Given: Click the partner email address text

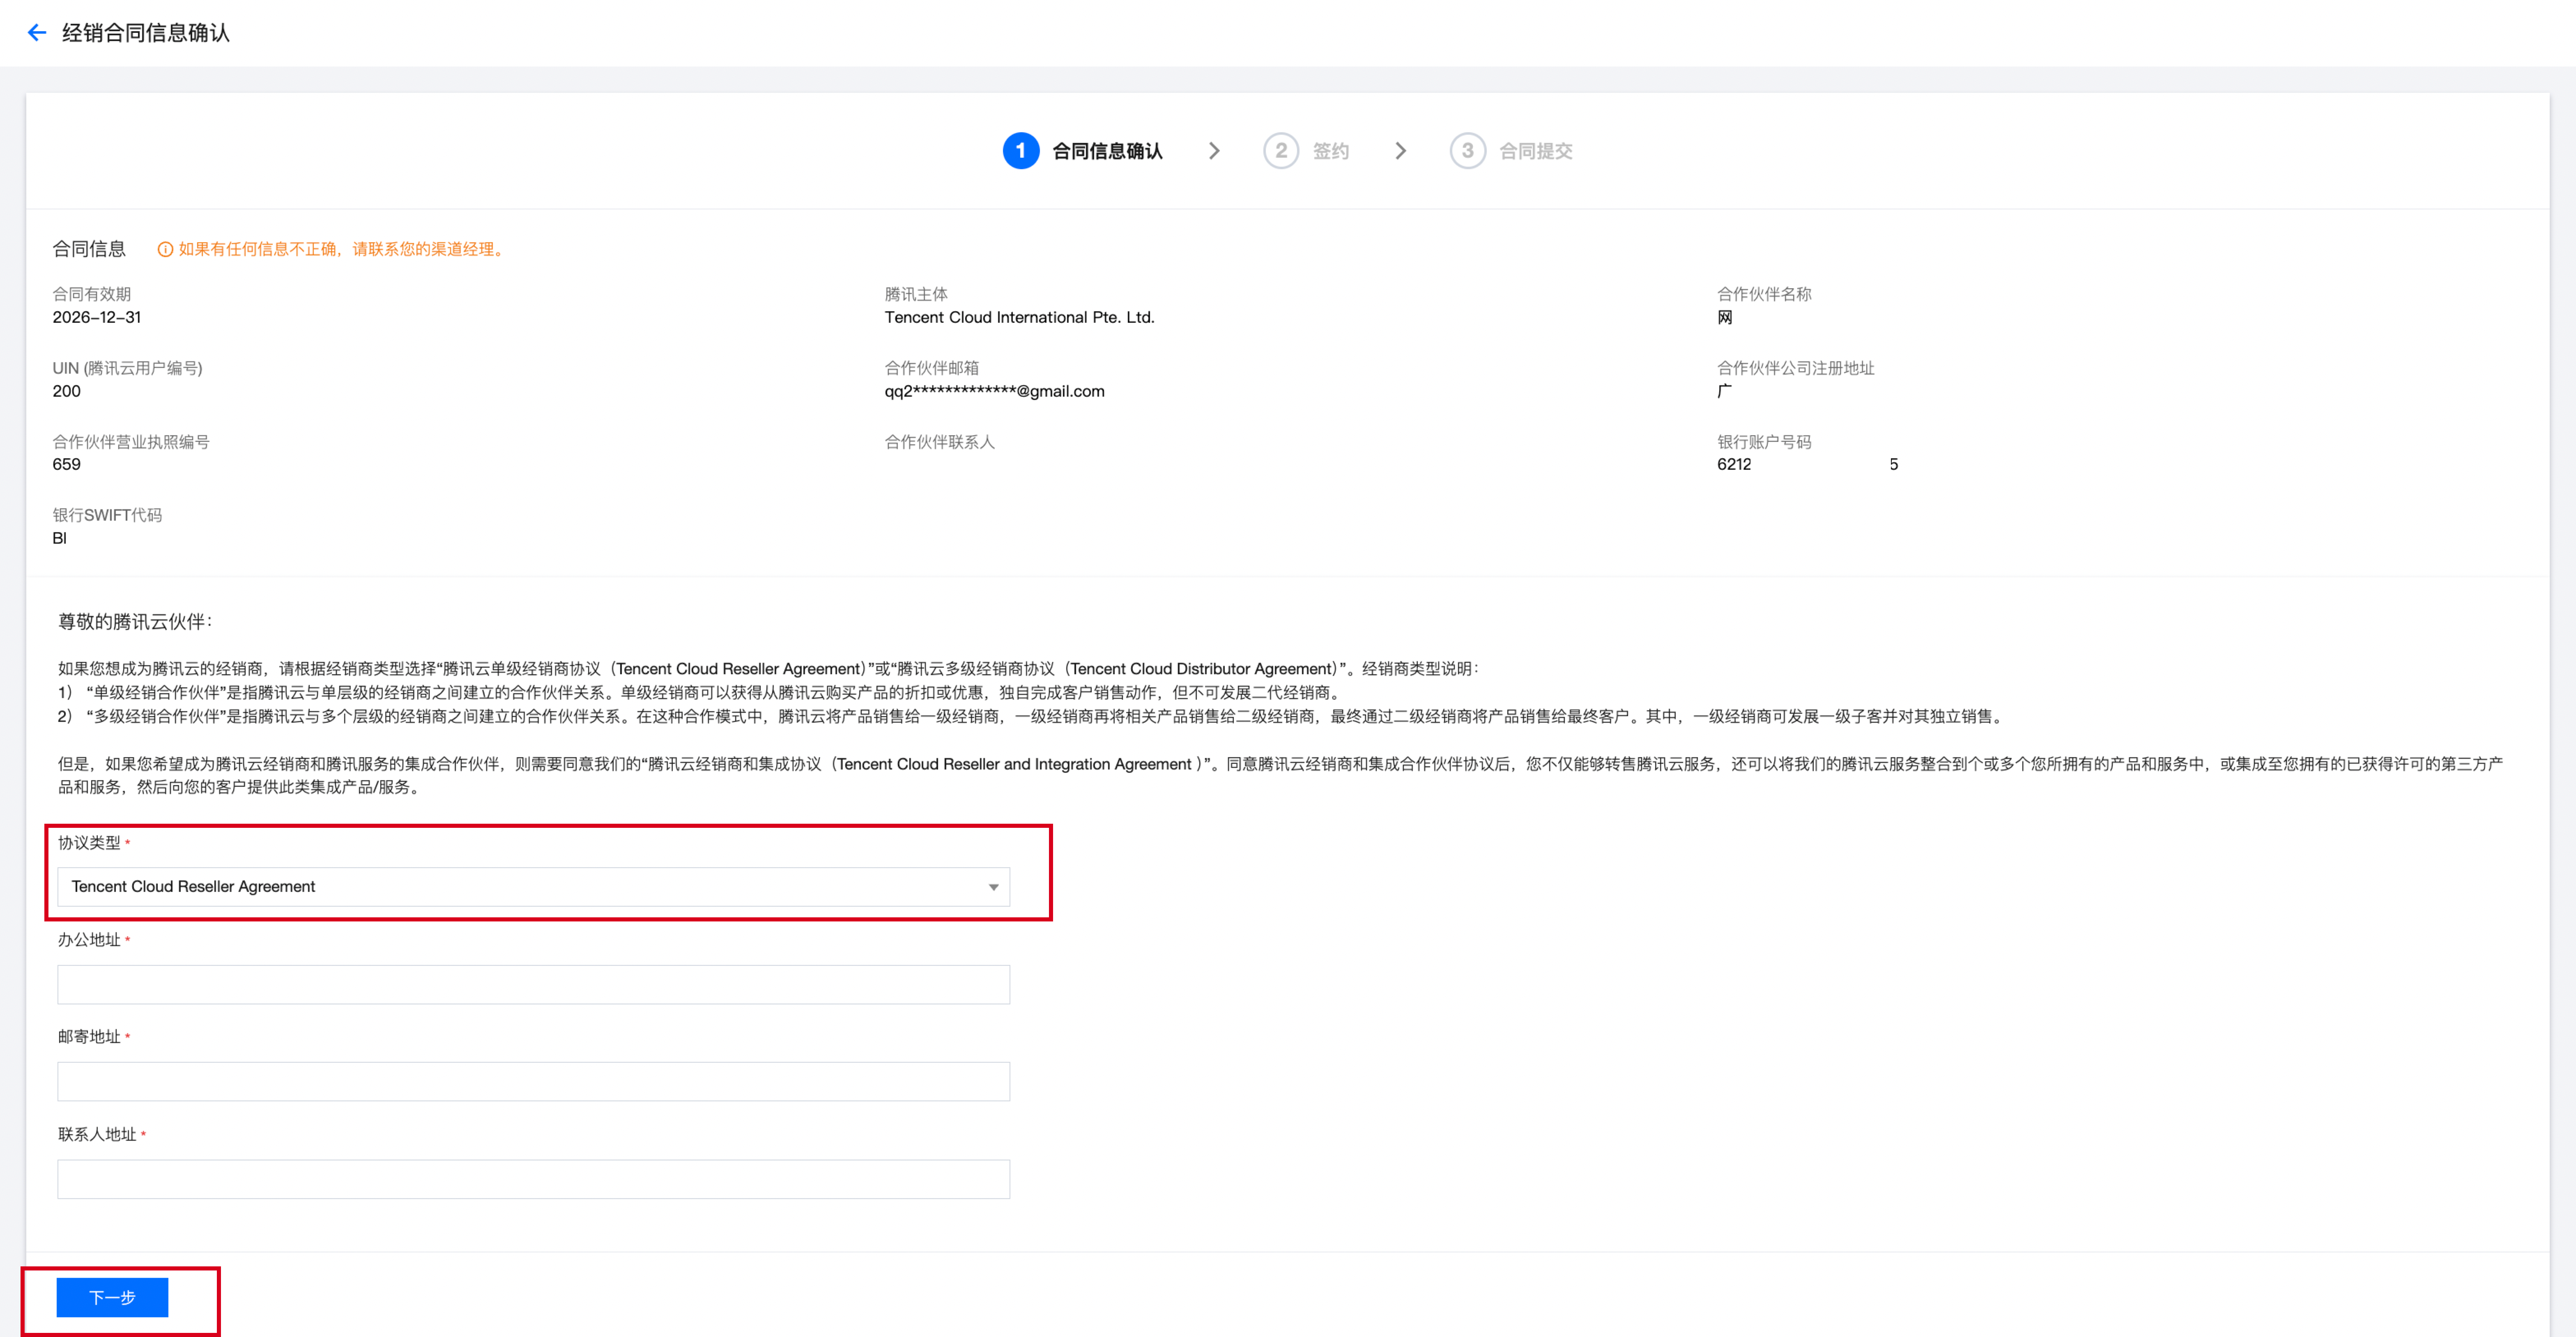Looking at the screenshot, I should [994, 391].
